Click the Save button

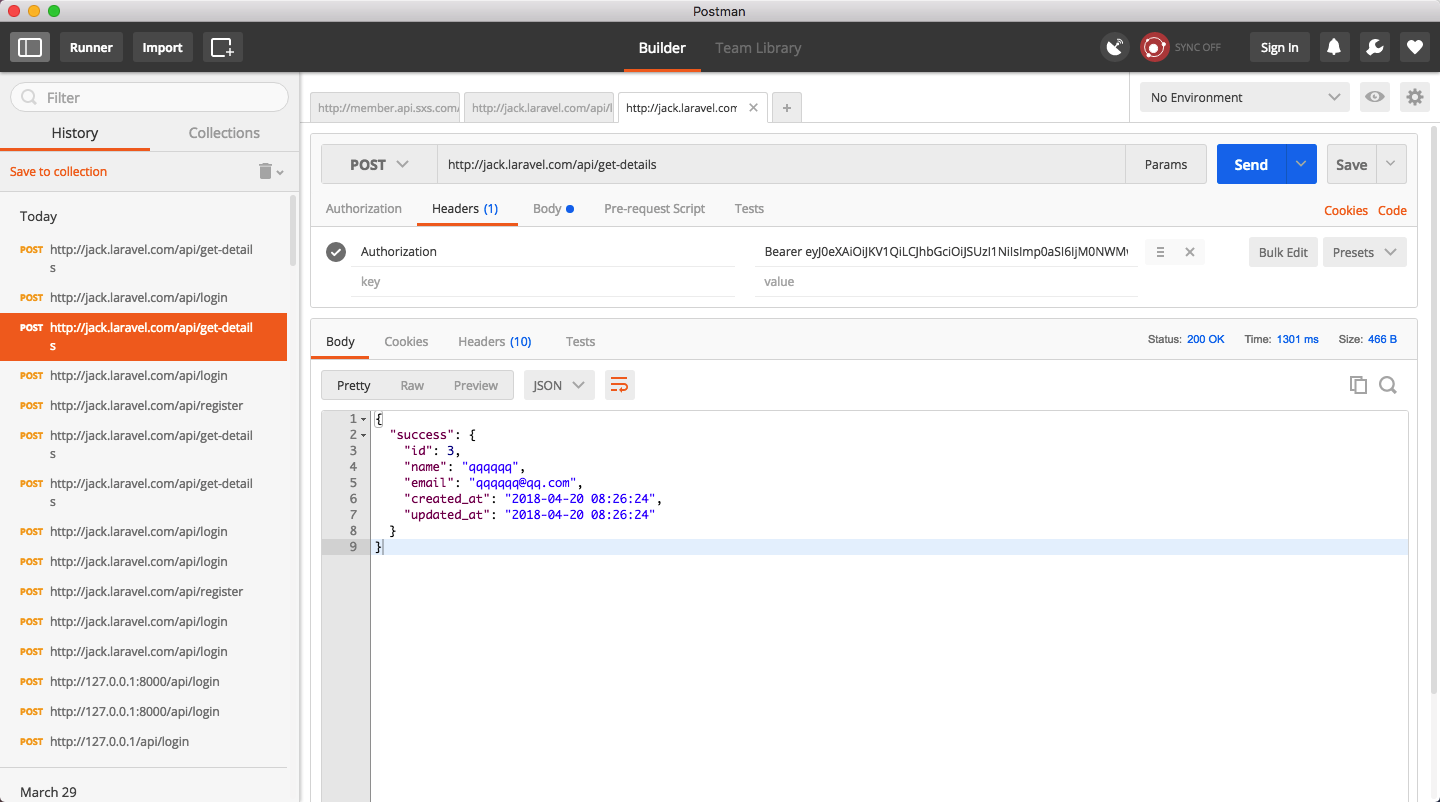pyautogui.click(x=1352, y=164)
